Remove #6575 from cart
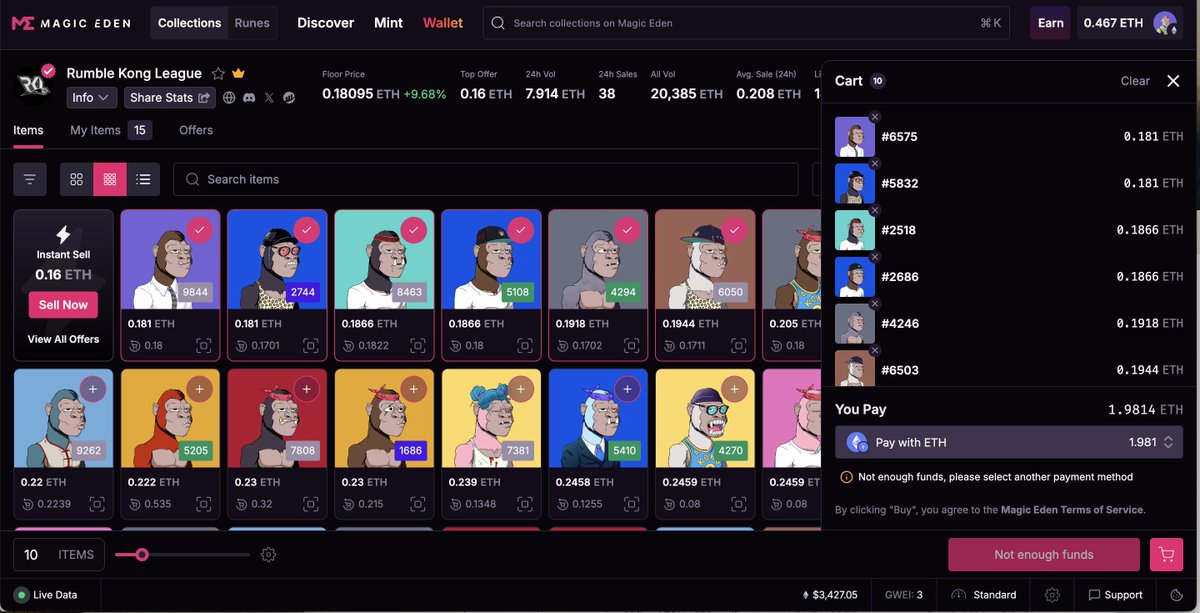1200x613 pixels. click(875, 117)
